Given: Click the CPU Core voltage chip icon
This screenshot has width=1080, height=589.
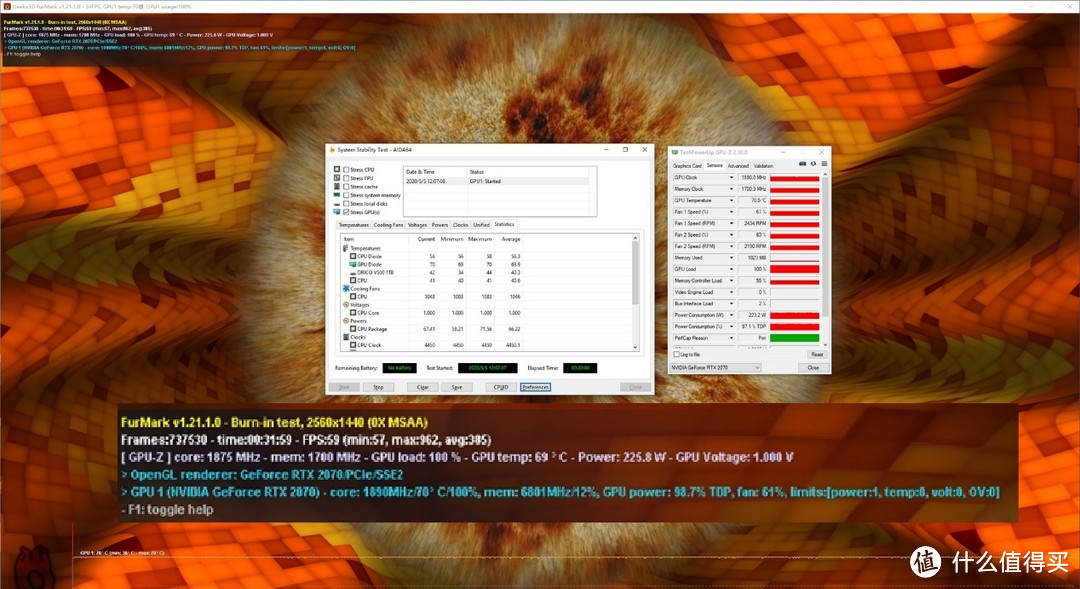Looking at the screenshot, I should point(353,313).
